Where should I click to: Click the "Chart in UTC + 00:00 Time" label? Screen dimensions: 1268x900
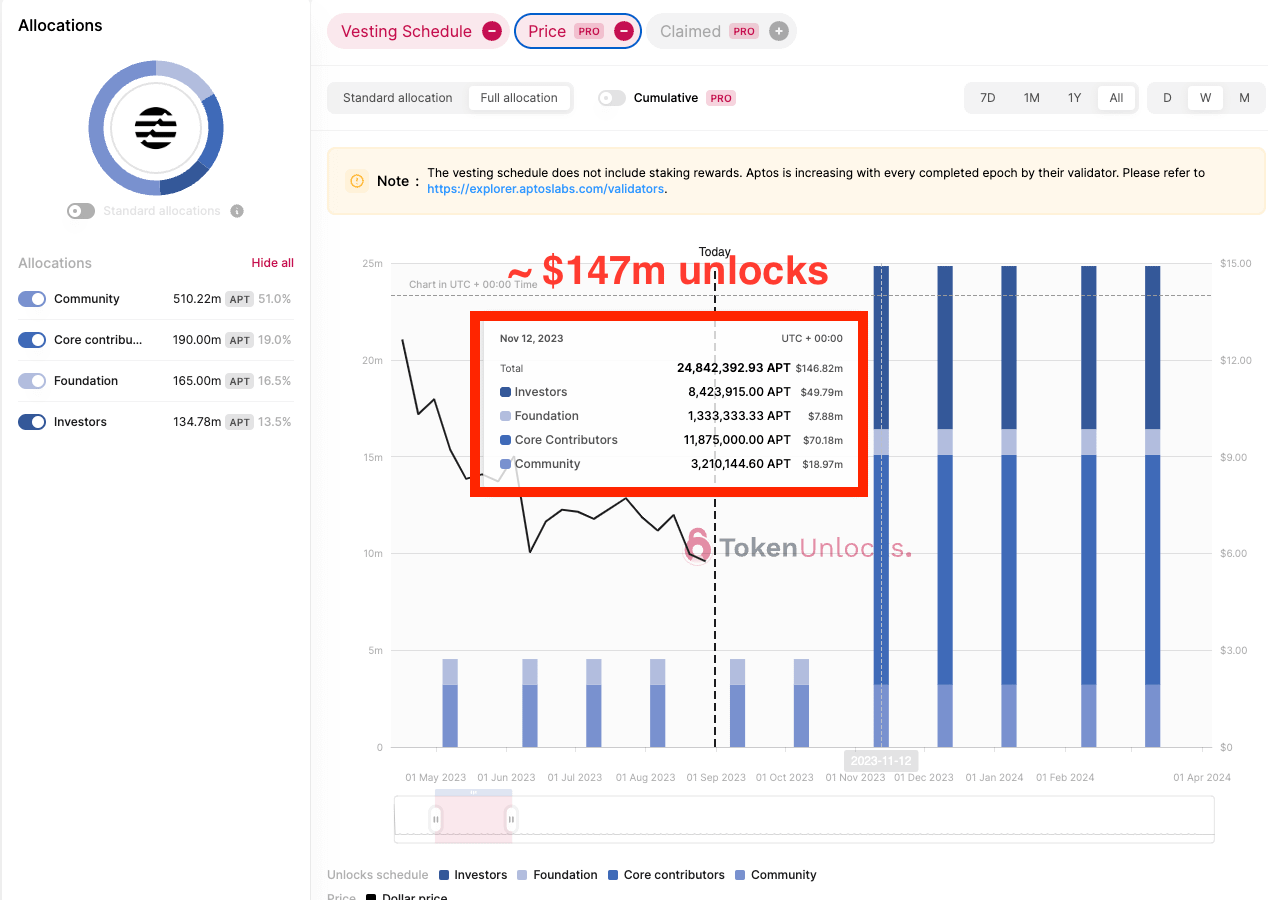[473, 284]
